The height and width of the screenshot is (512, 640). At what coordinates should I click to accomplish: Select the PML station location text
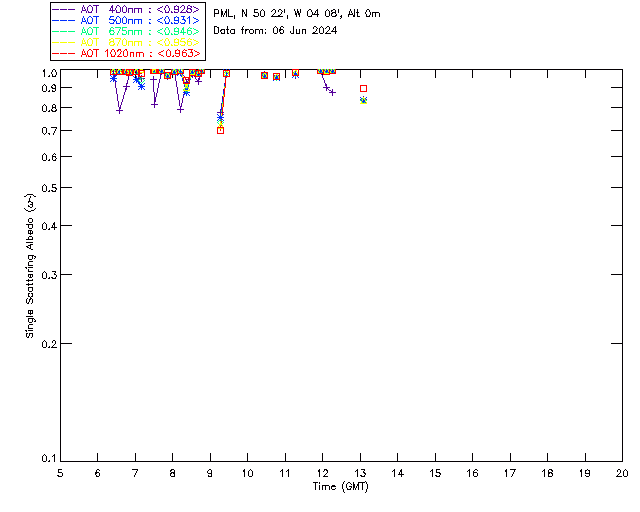point(297,14)
